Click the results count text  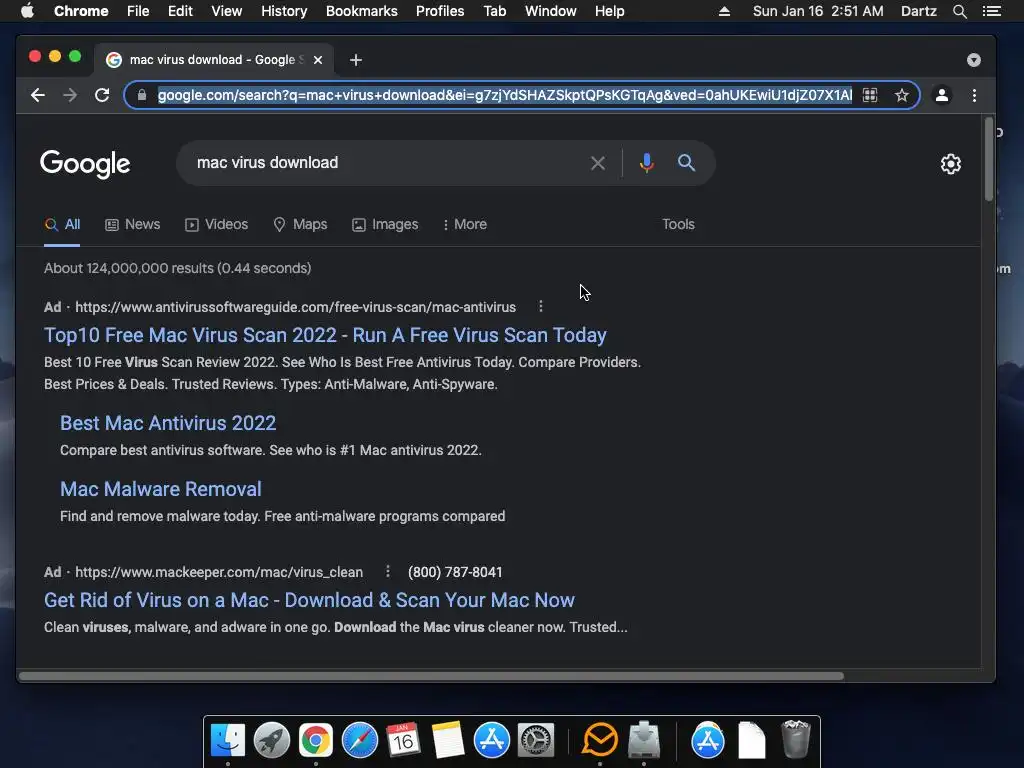[178, 268]
